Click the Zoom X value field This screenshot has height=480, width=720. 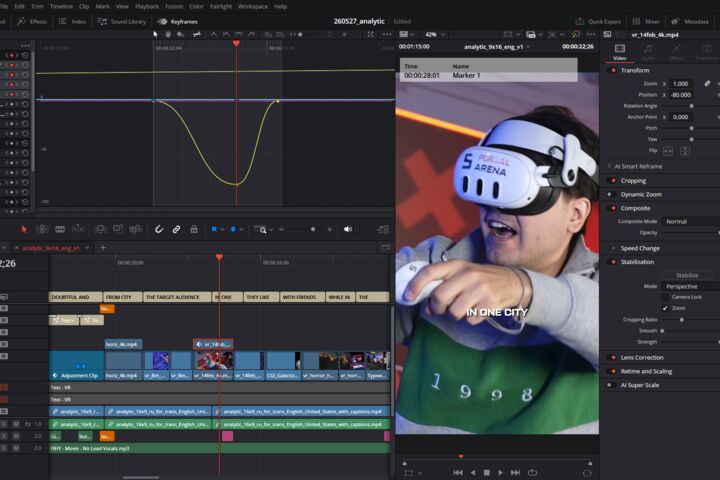(x=681, y=84)
